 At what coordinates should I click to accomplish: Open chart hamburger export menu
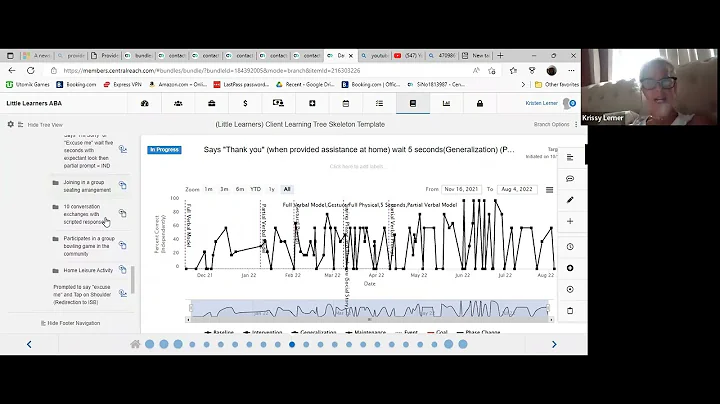tap(549, 190)
